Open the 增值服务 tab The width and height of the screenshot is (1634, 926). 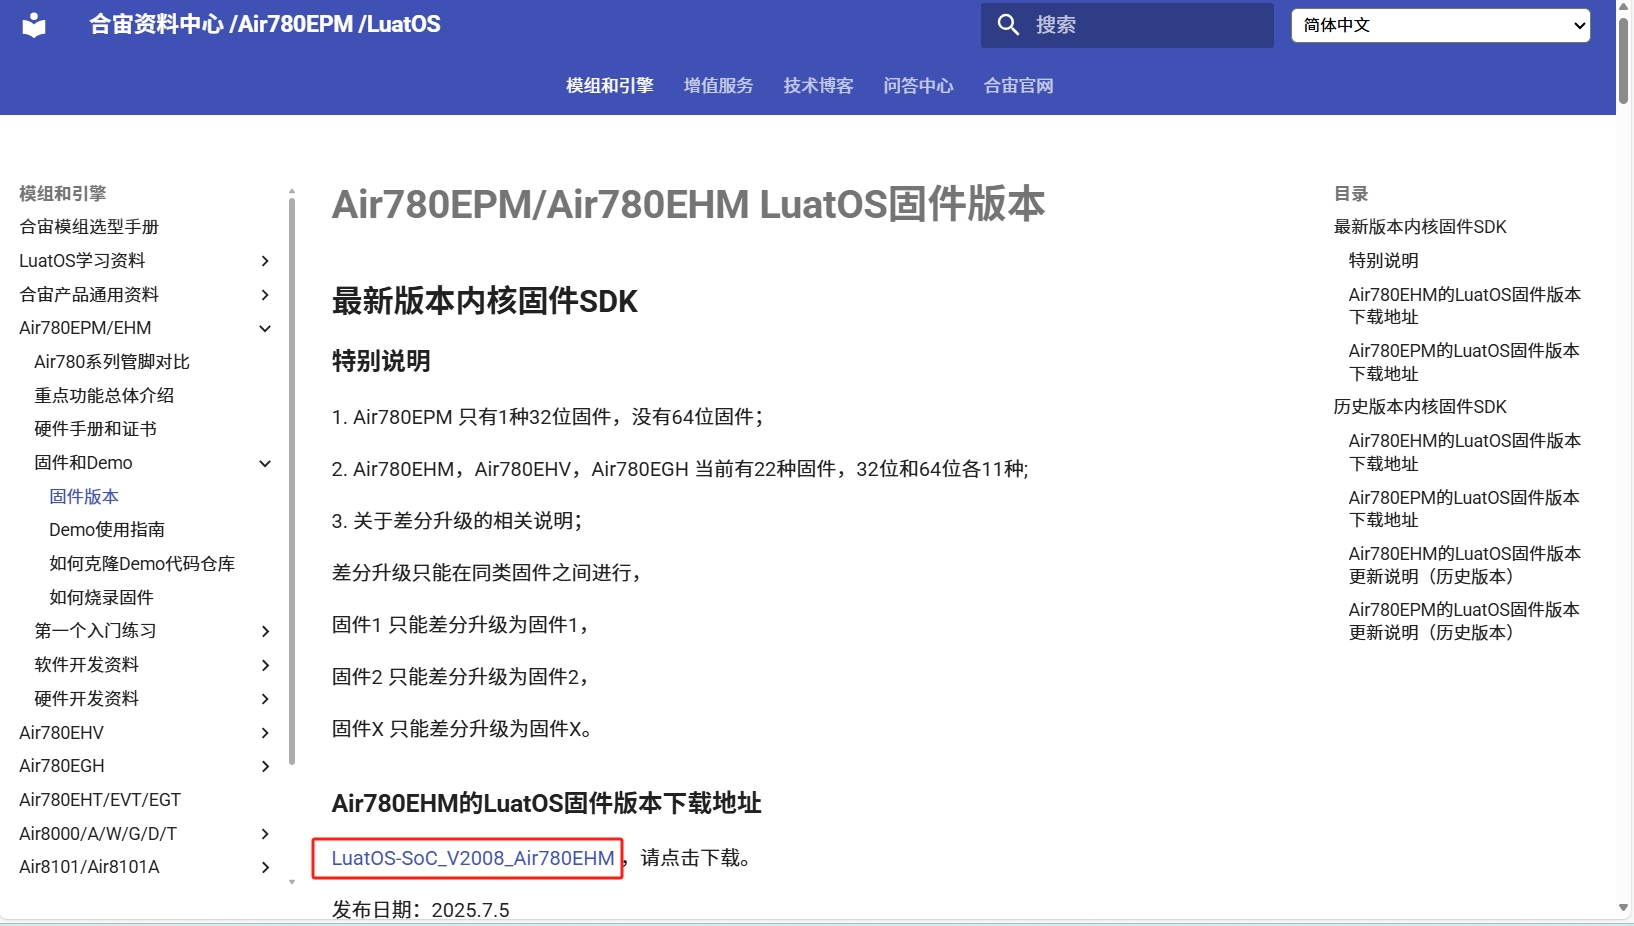[x=718, y=86]
